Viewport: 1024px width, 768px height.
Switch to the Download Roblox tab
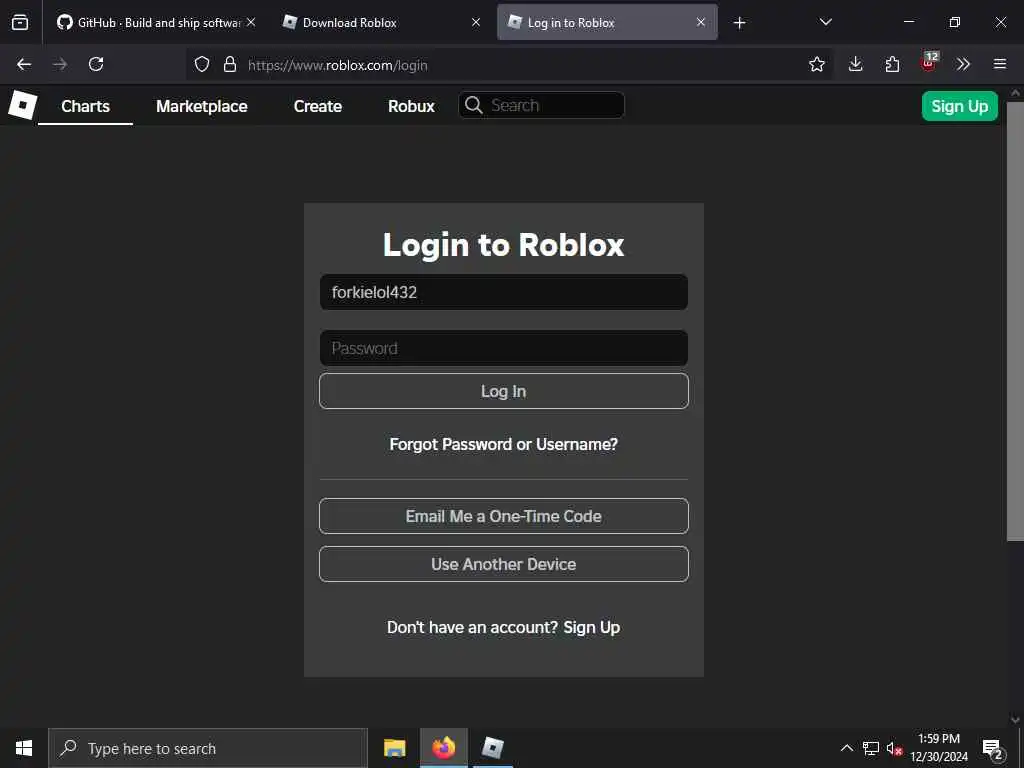(381, 22)
